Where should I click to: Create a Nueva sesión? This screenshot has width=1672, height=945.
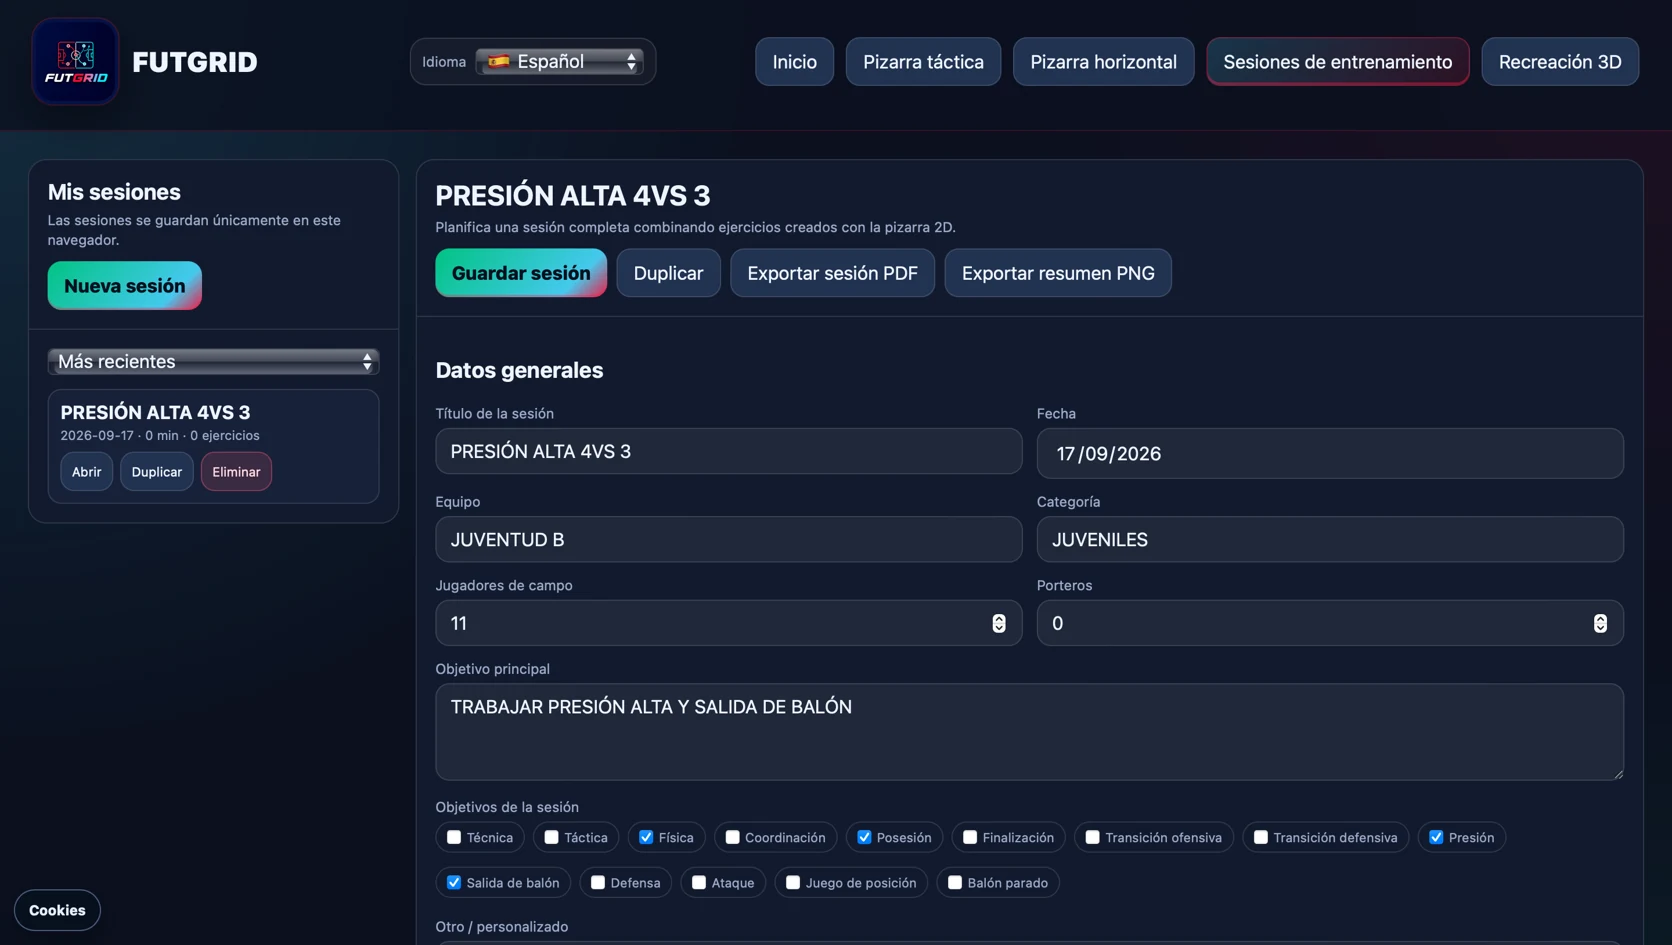click(125, 286)
